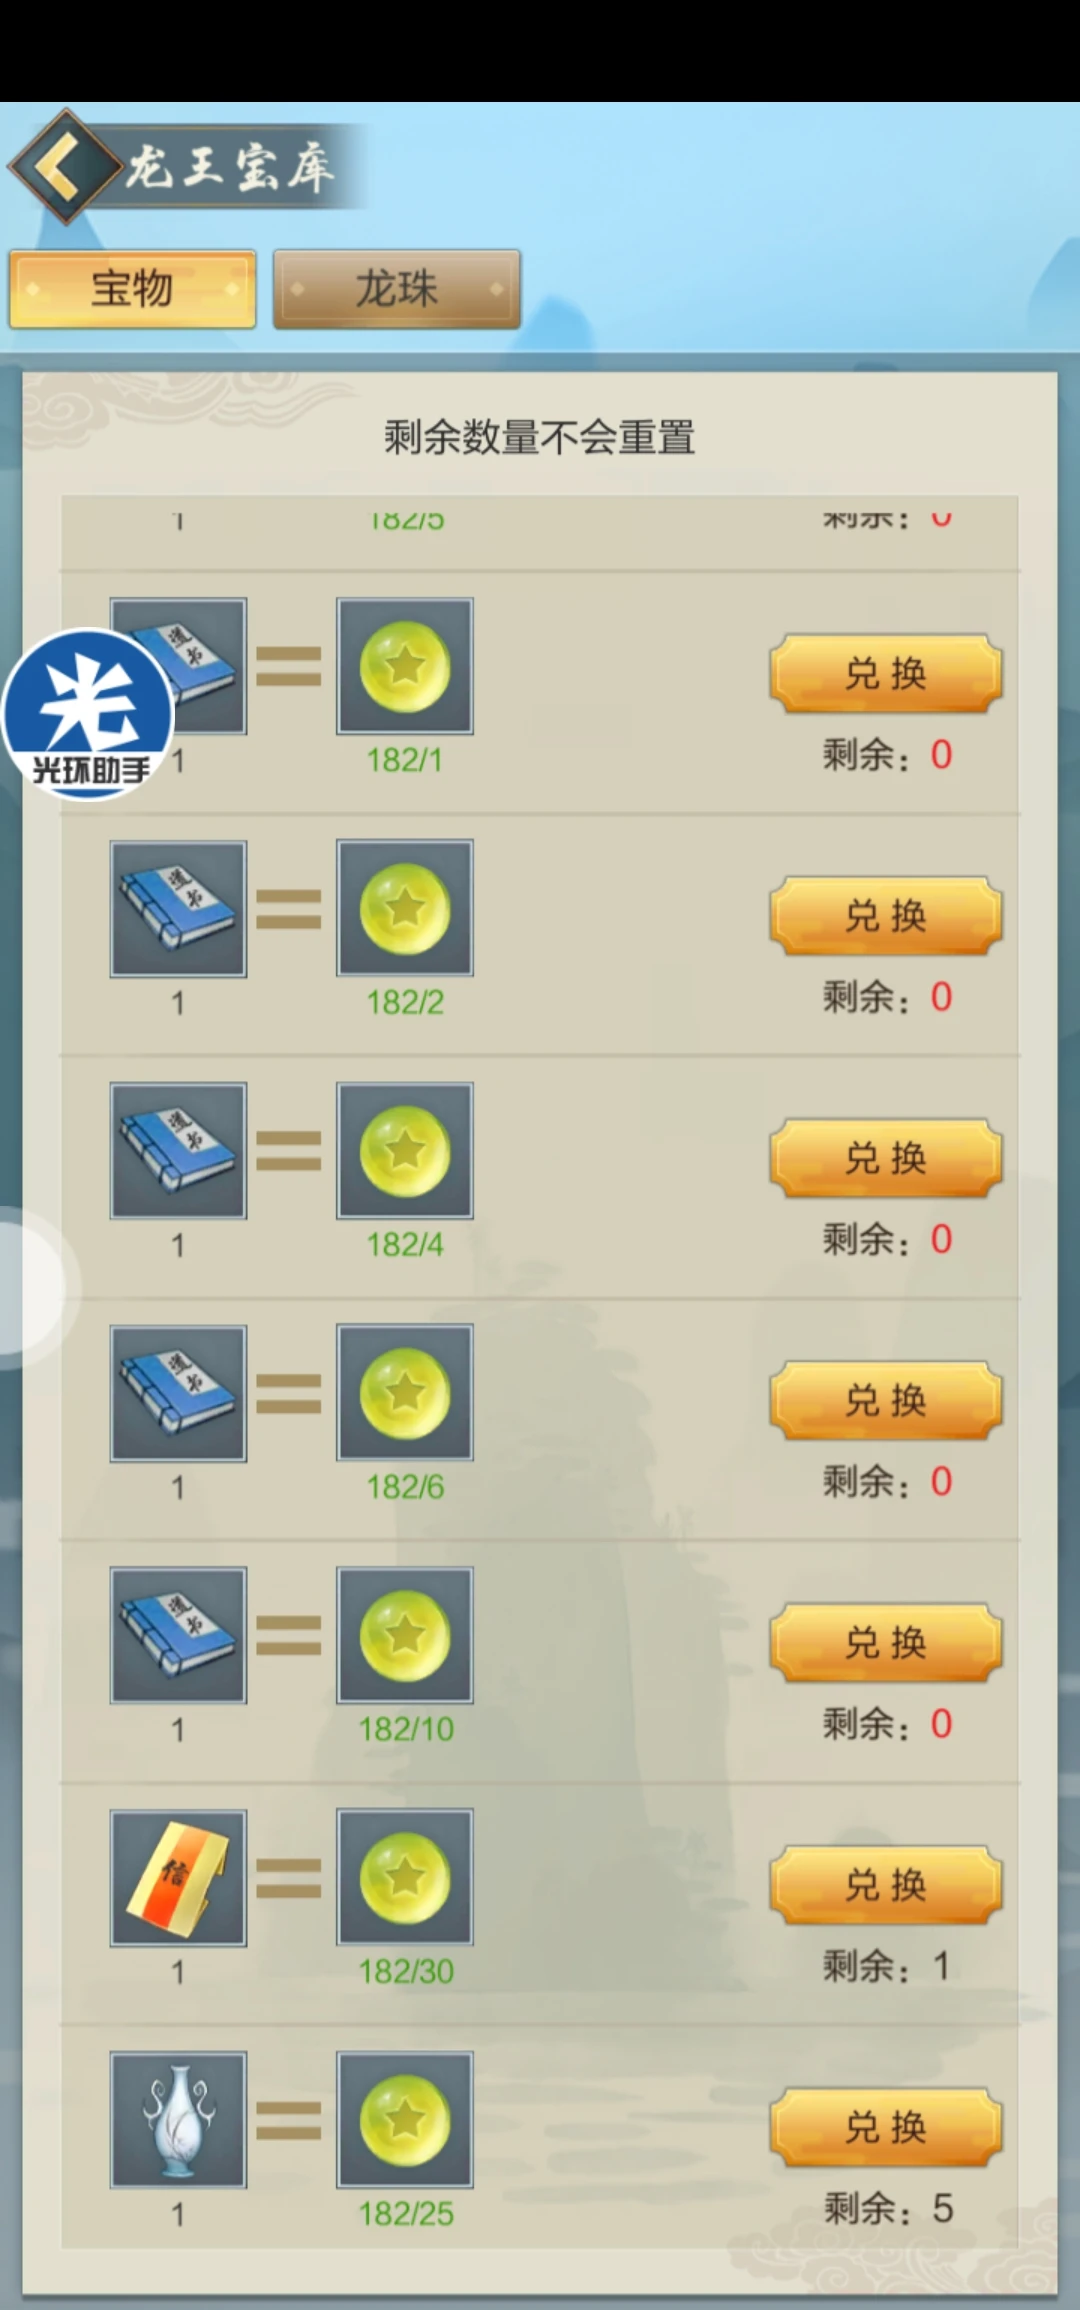Tap the dragon pearl coin above 182/30
The height and width of the screenshot is (2310, 1080).
pos(405,1878)
